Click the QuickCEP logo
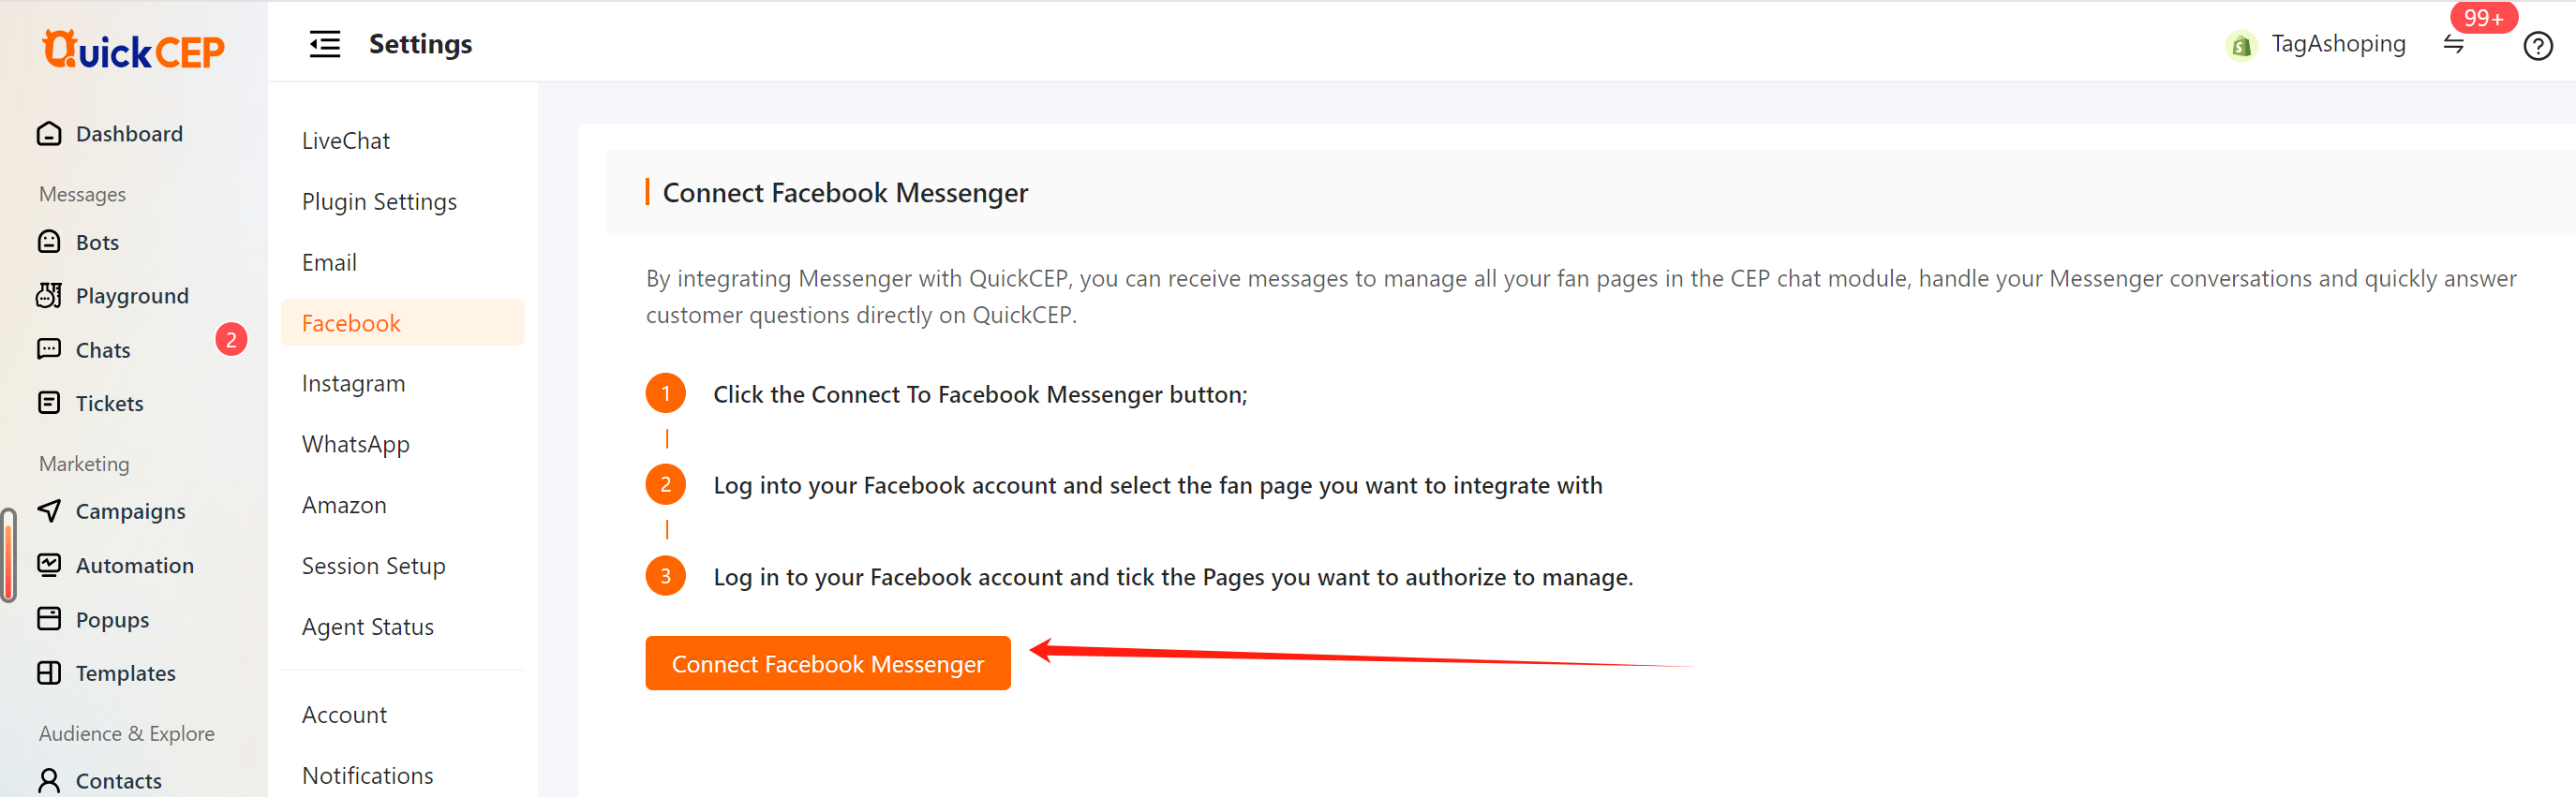2576x797 pixels. pyautogui.click(x=133, y=50)
